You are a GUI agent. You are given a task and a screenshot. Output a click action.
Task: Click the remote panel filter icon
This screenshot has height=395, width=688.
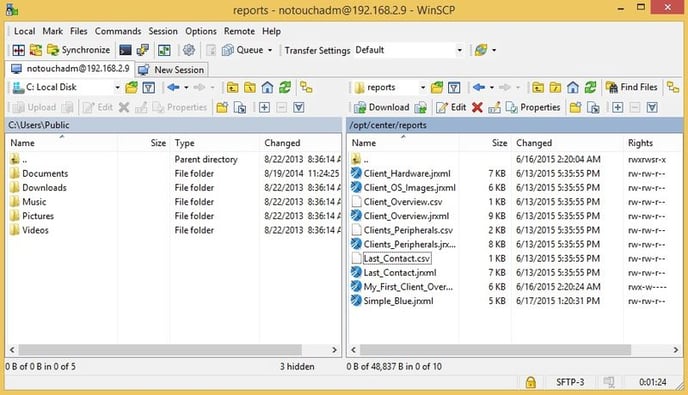pos(454,87)
